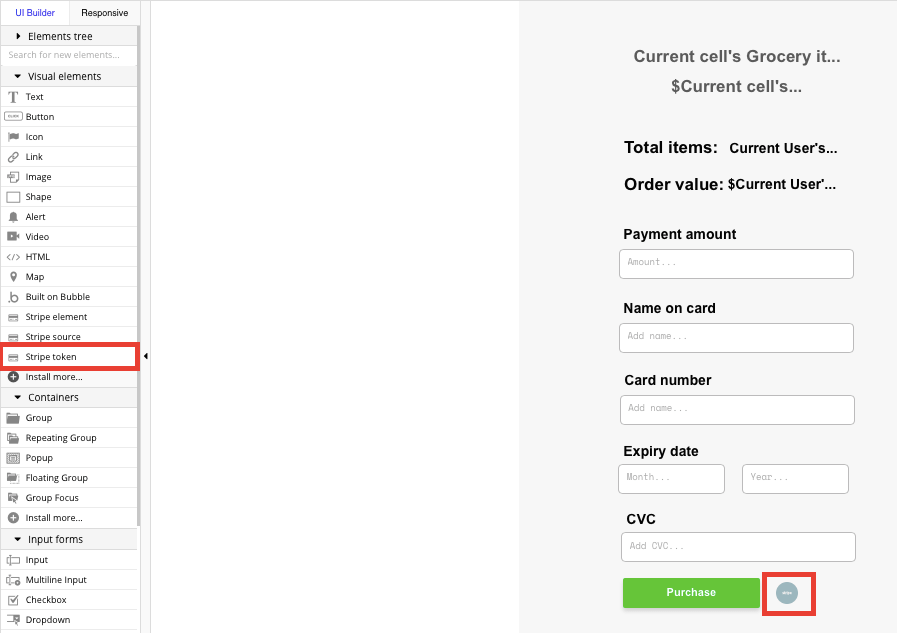
Task: Choose the Shape element
Action: click(x=37, y=196)
